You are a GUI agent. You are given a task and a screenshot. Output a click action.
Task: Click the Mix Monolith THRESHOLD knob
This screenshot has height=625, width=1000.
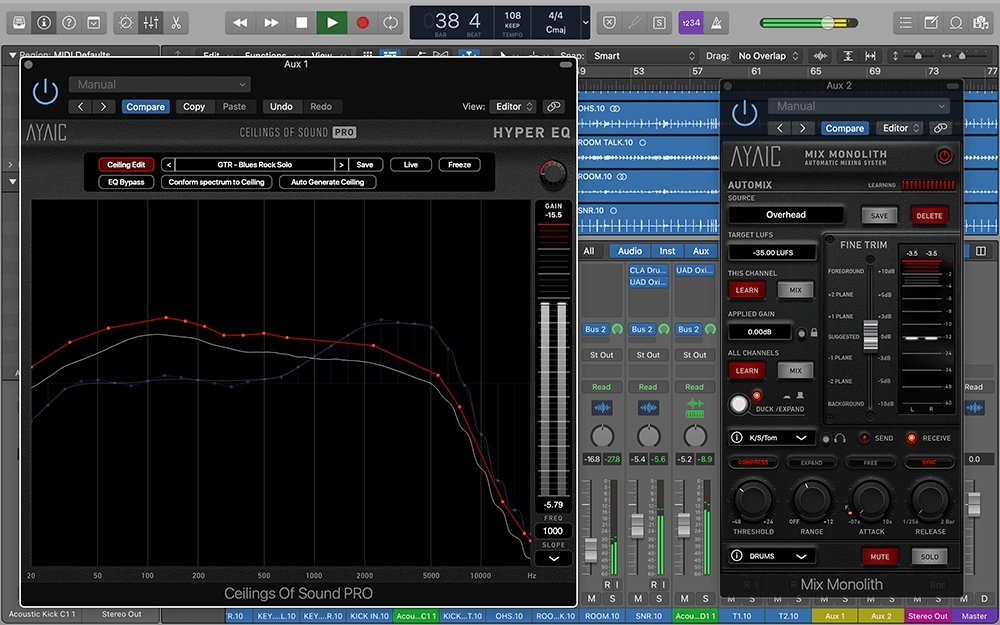pos(753,499)
